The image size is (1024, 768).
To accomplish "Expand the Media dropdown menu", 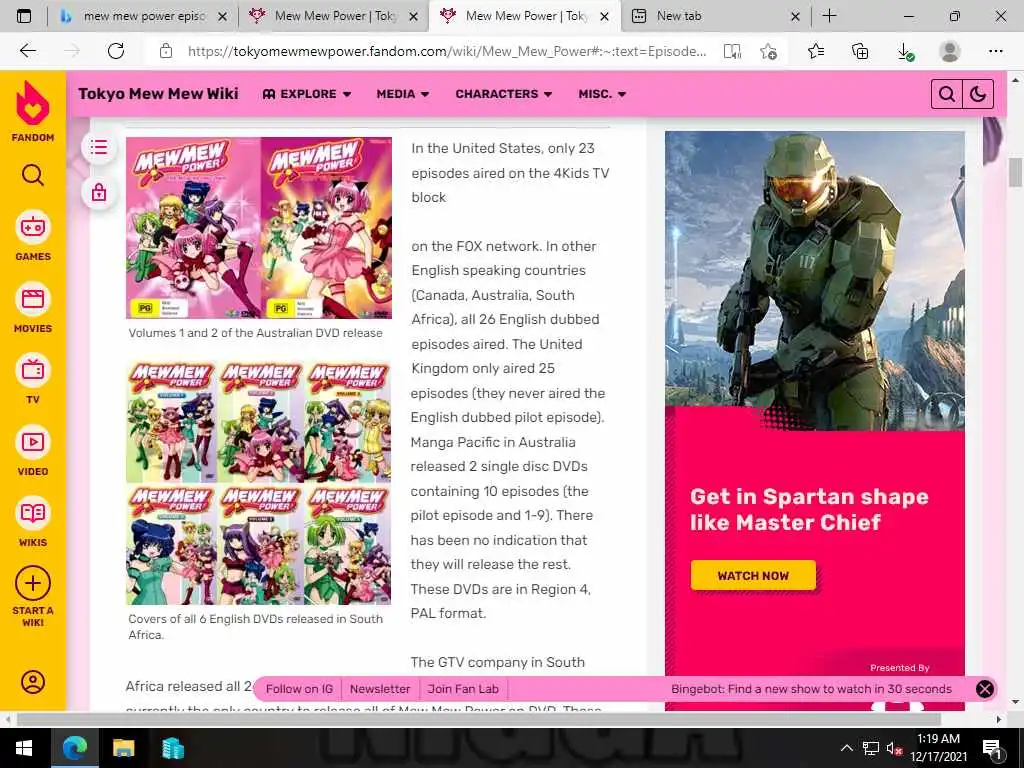I will tap(403, 94).
